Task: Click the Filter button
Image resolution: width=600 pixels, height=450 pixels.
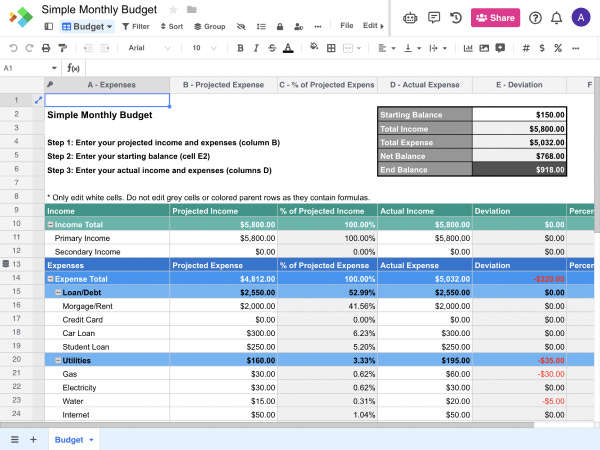Action: point(135,26)
